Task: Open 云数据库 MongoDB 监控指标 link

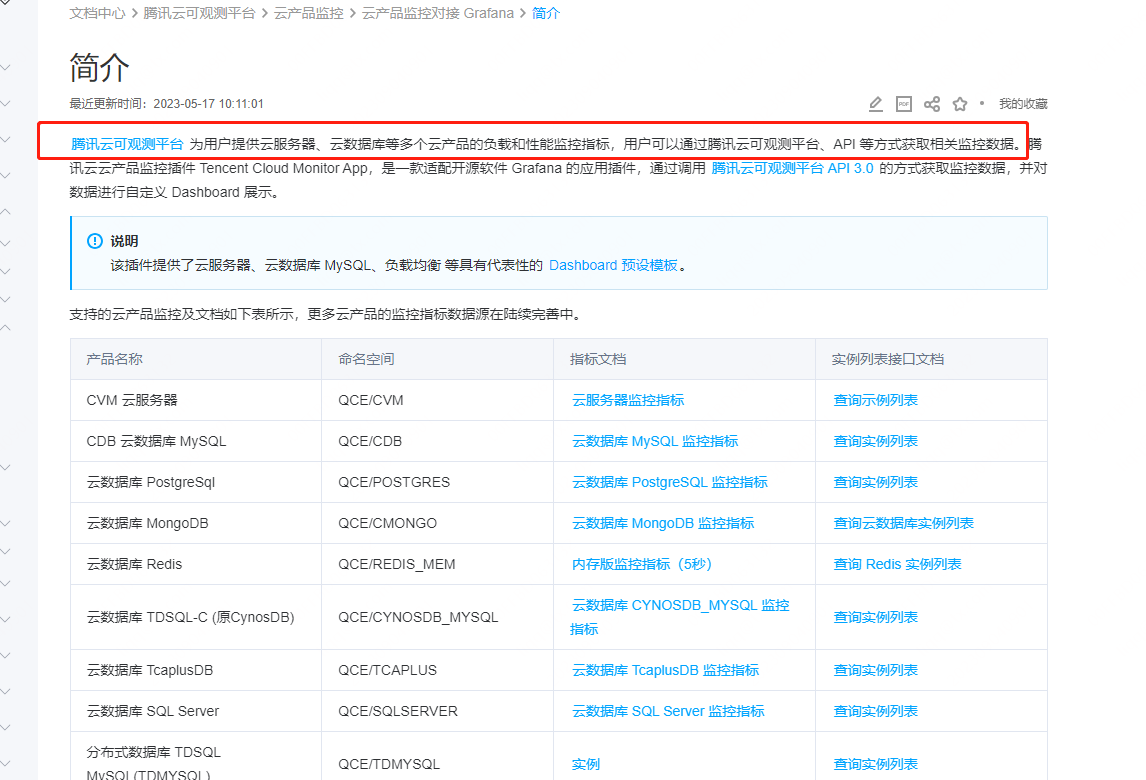Action: coord(663,523)
